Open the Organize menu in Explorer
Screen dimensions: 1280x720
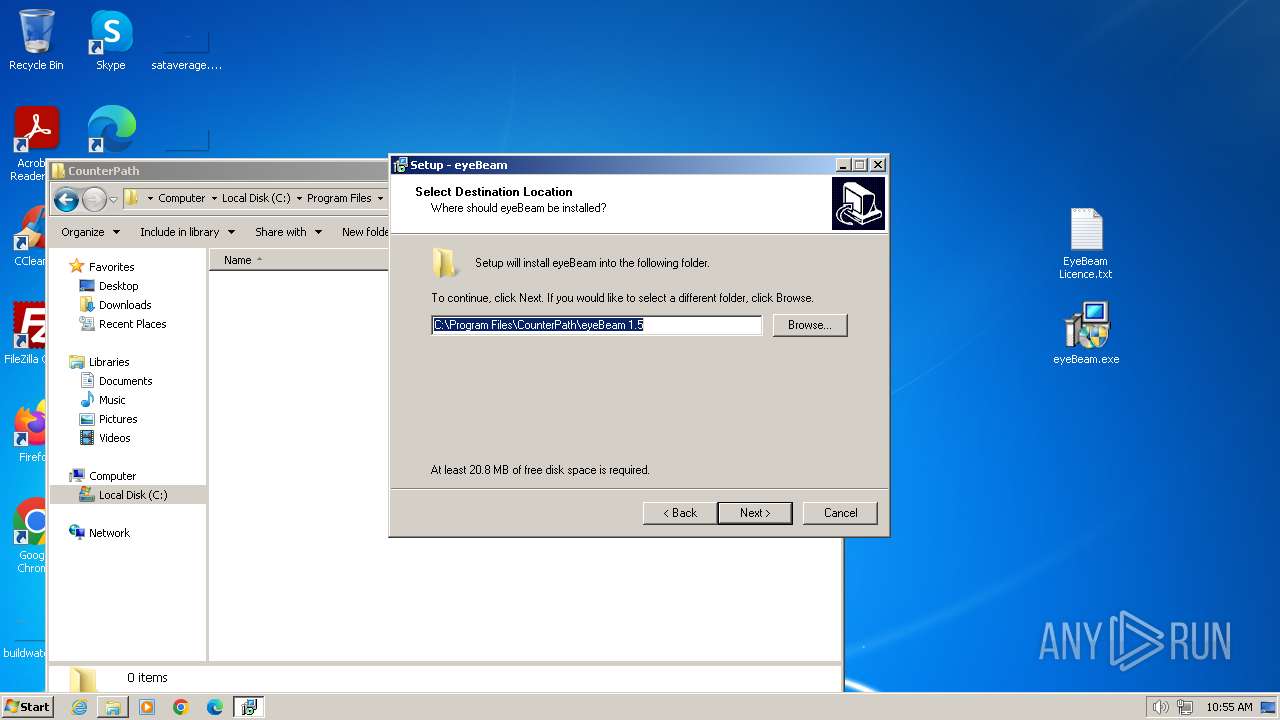(x=90, y=232)
